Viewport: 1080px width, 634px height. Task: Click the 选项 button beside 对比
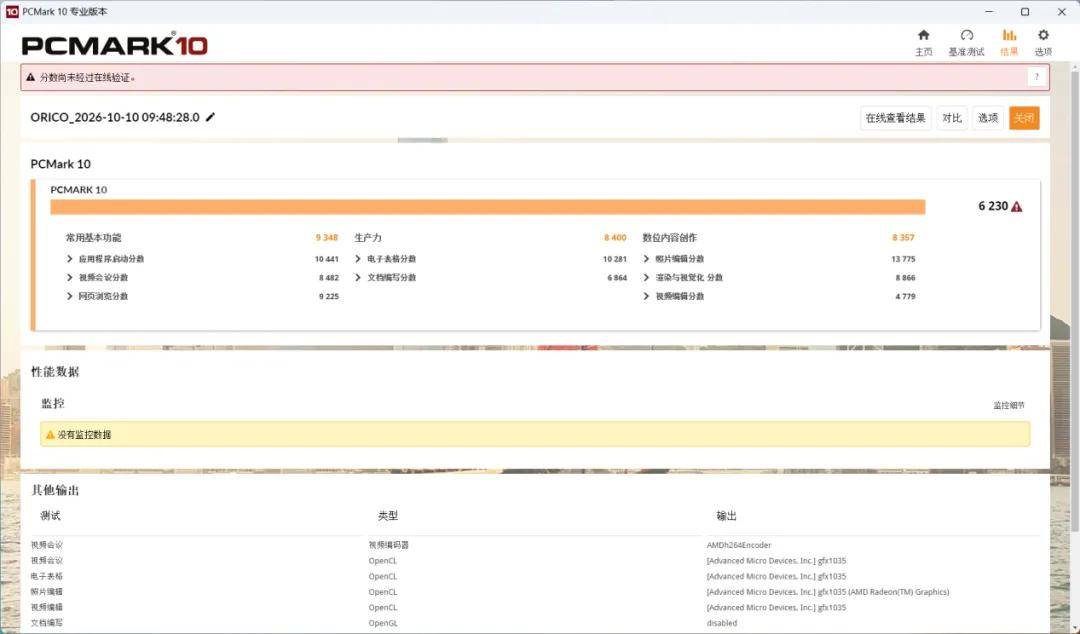tap(988, 118)
